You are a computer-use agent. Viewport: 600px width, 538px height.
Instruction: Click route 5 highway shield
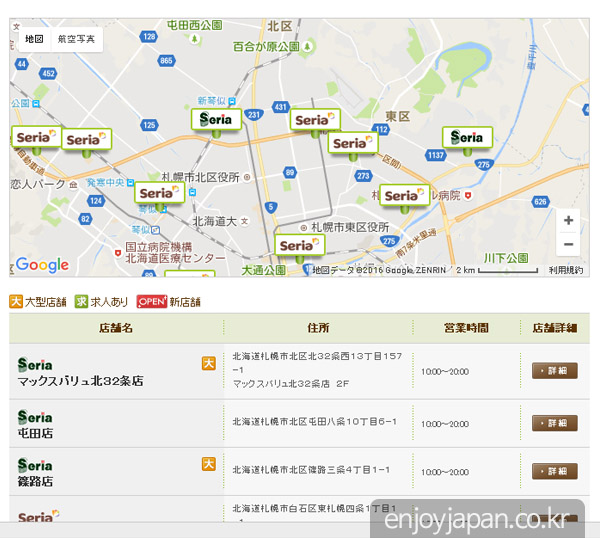click(271, 207)
